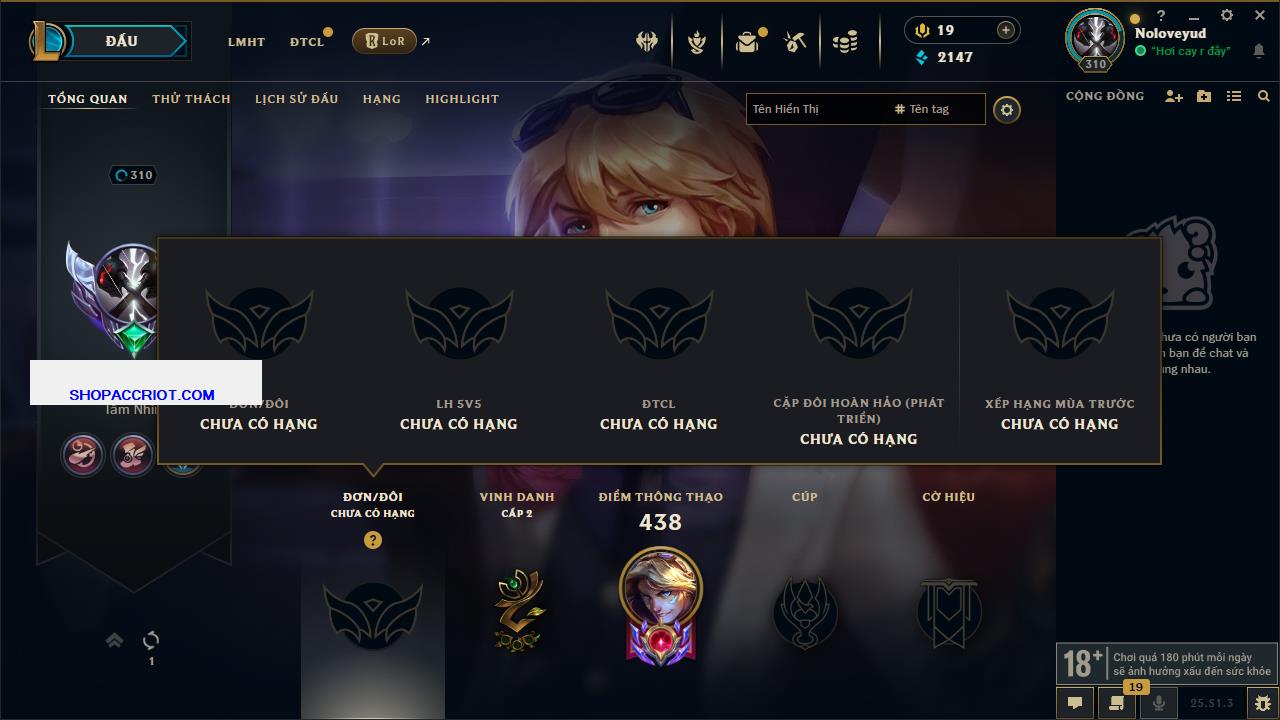Open the LoR external link button

coord(385,41)
